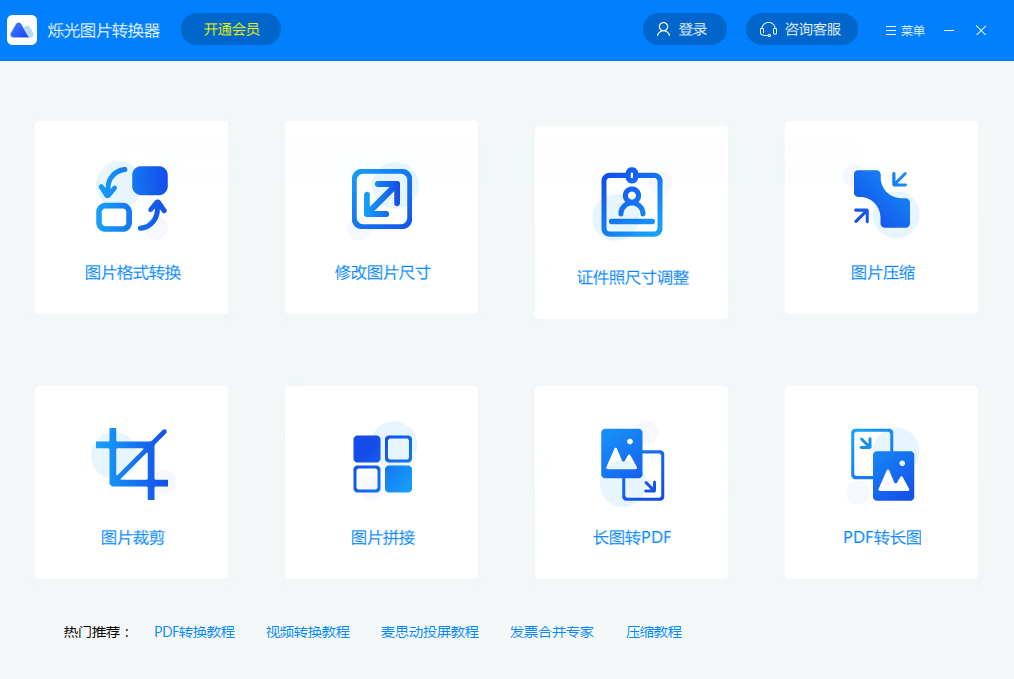This screenshot has height=679, width=1014.
Task: Select the 修改图片尺寸 resize tool icon
Action: 381,199
